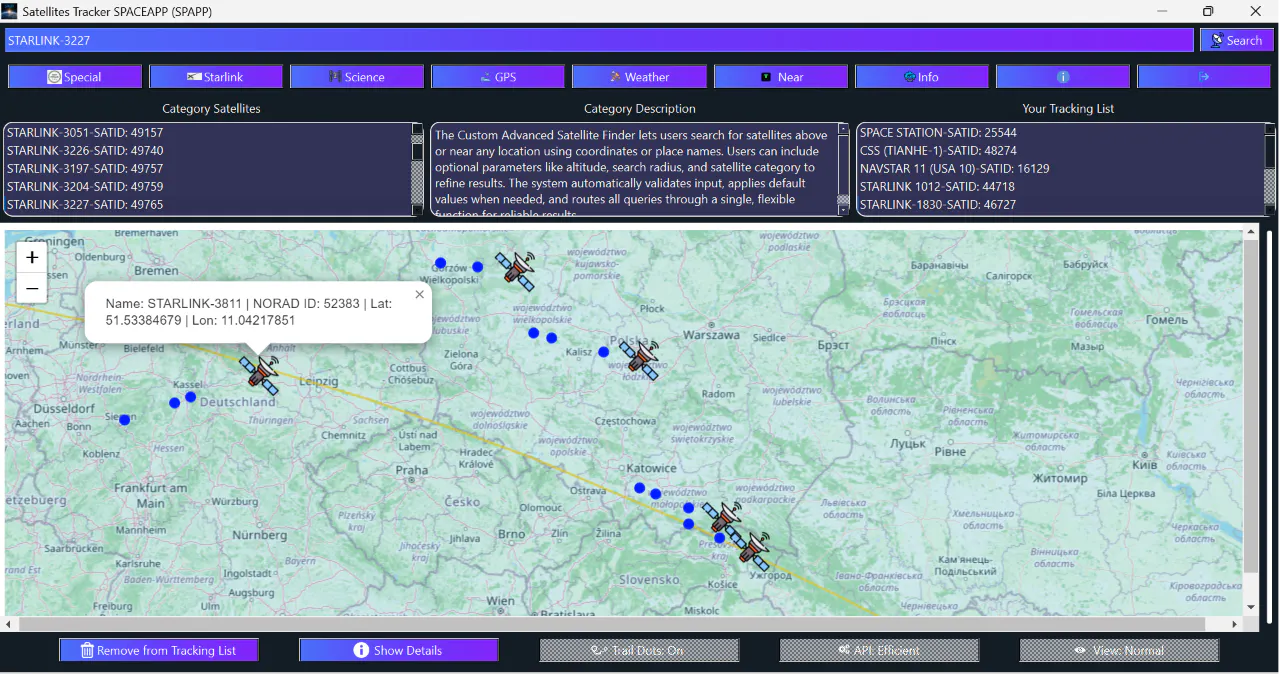Screen dimensions: 1279x675
Task: Select STARLINK-3051-SATID: 49157 row
Action: (207, 133)
